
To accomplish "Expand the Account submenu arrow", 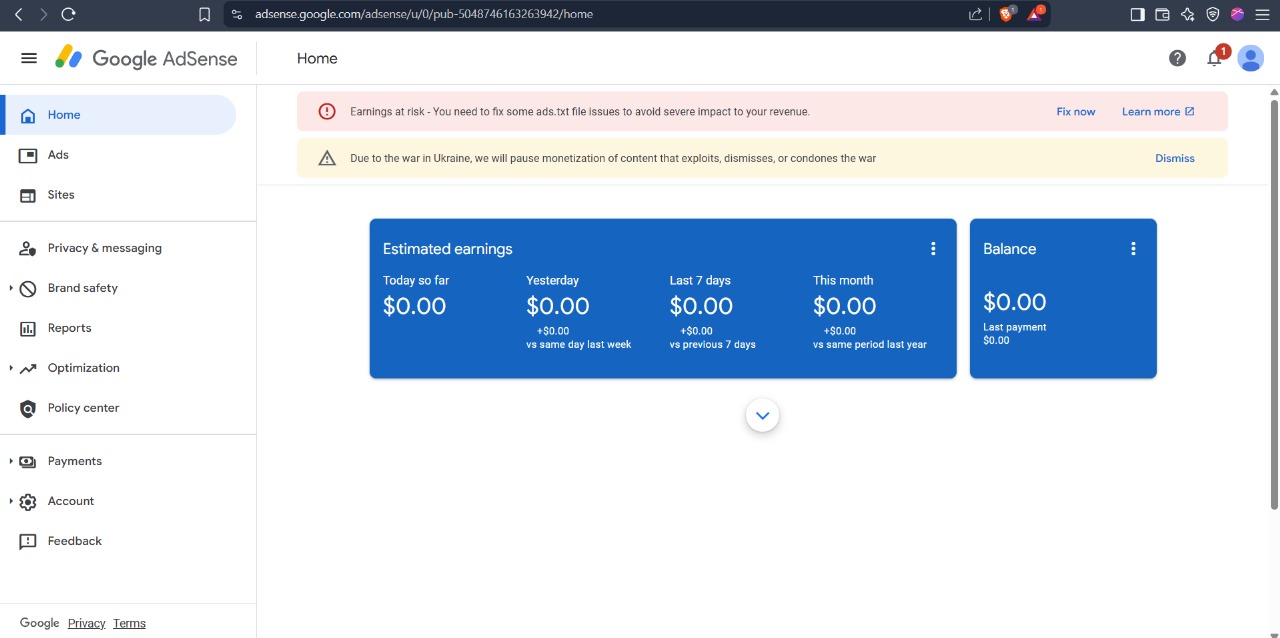I will [11, 501].
